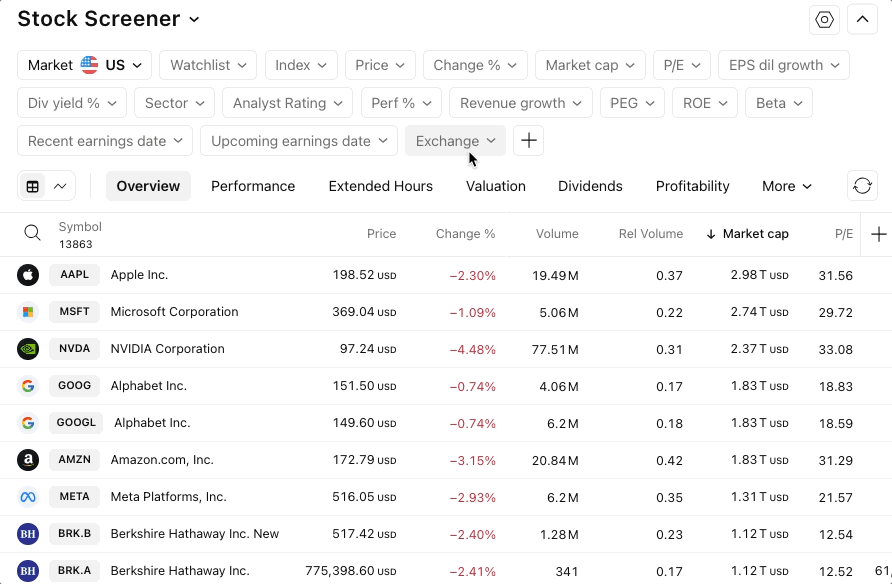
Task: Sort by Change % column header
Action: click(465, 234)
